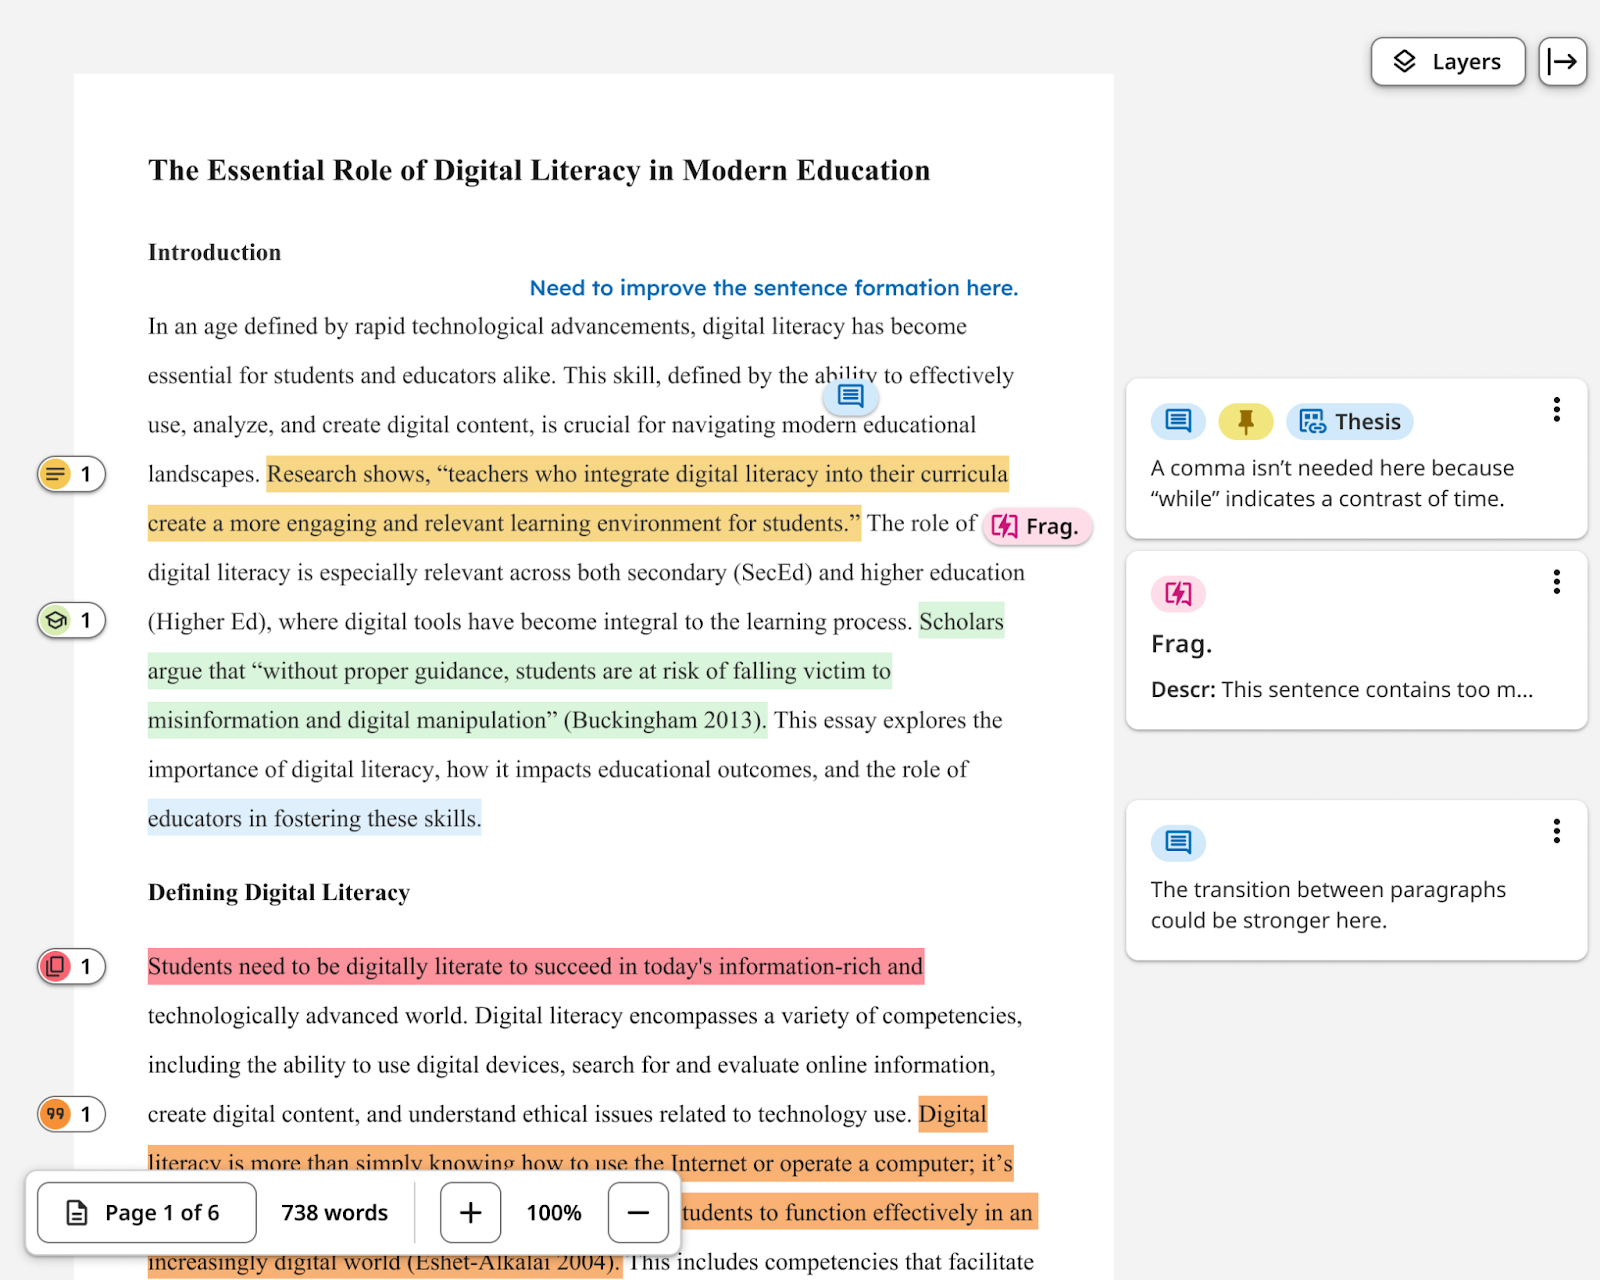Click 'The transition between paragraphs' comment text
1600x1280 pixels.
(x=1328, y=905)
